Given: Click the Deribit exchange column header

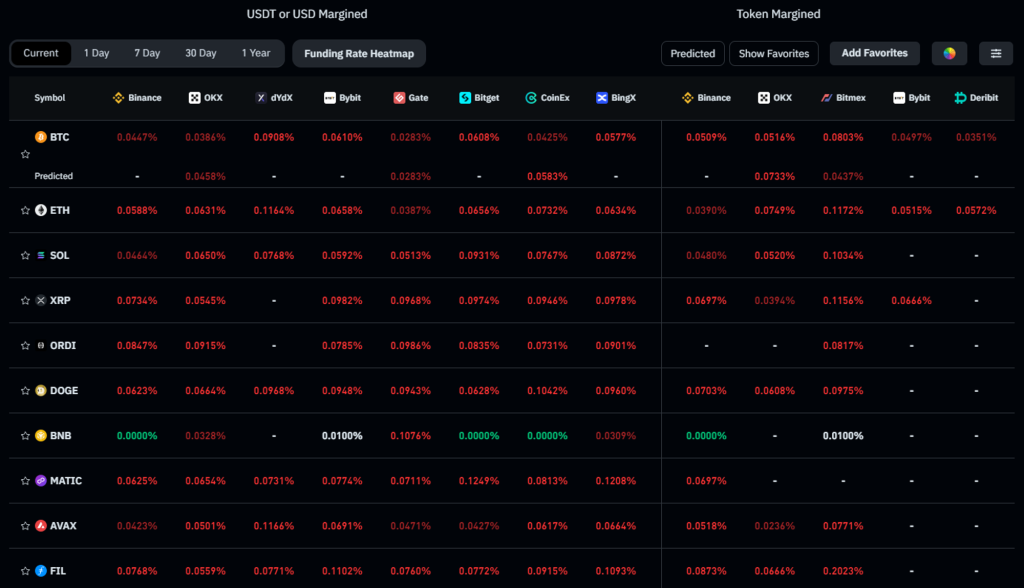Looking at the screenshot, I should point(976,98).
